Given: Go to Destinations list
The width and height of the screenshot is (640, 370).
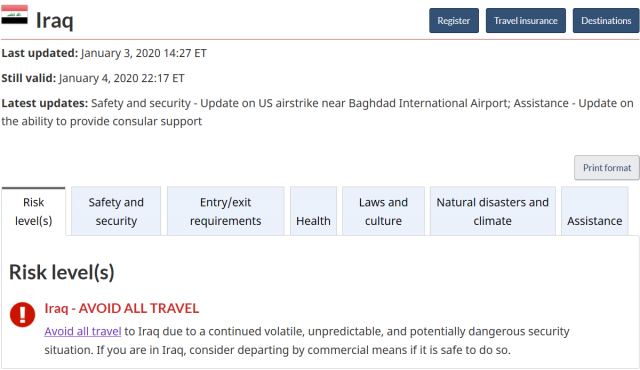Looking at the screenshot, I should pyautogui.click(x=606, y=20).
